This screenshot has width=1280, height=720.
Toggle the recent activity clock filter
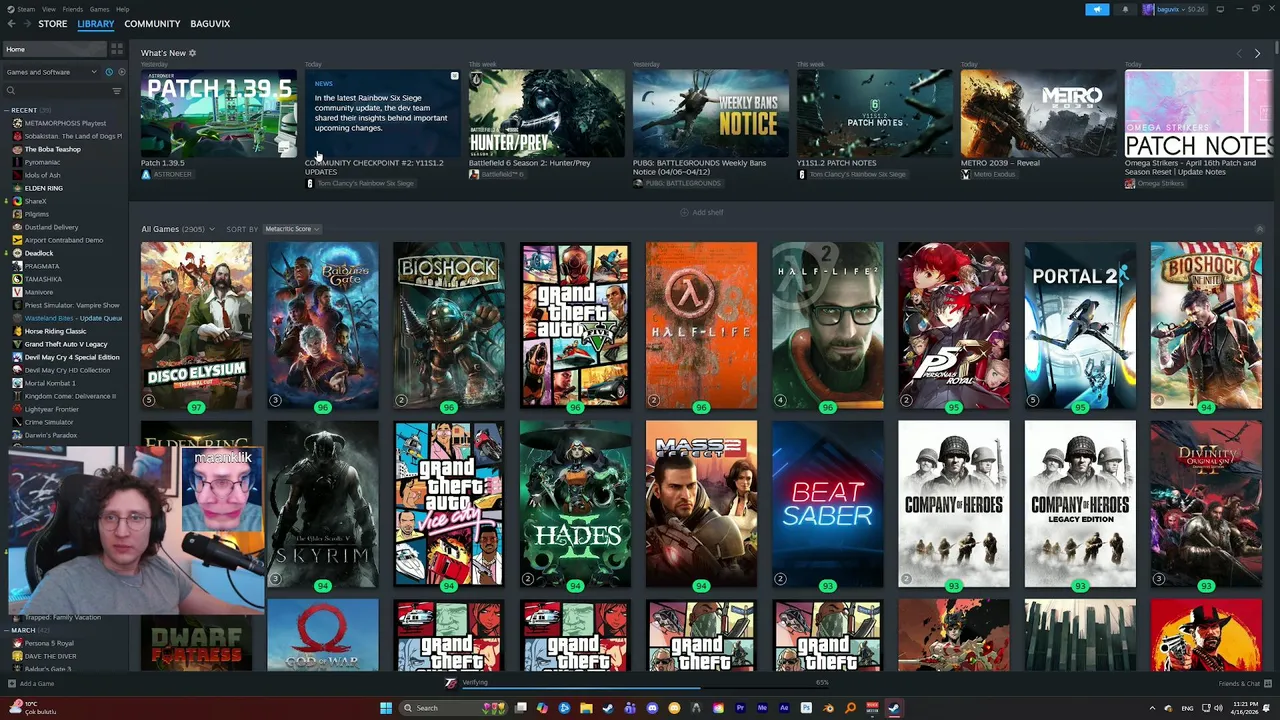(108, 72)
